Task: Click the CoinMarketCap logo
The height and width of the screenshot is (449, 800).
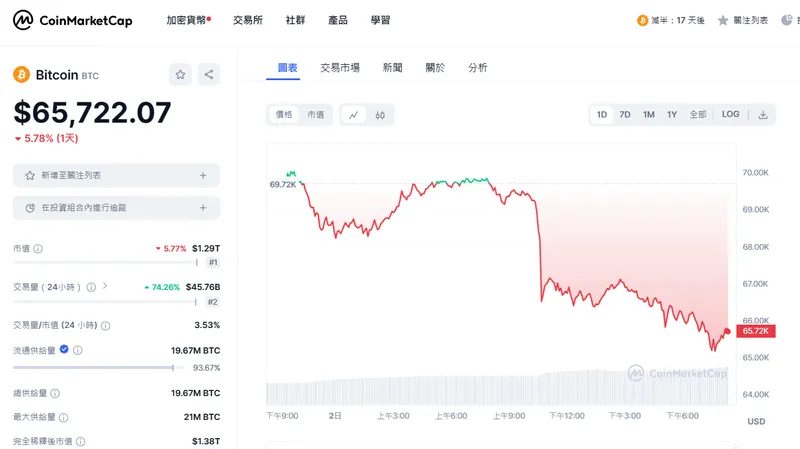Action: tap(72, 20)
